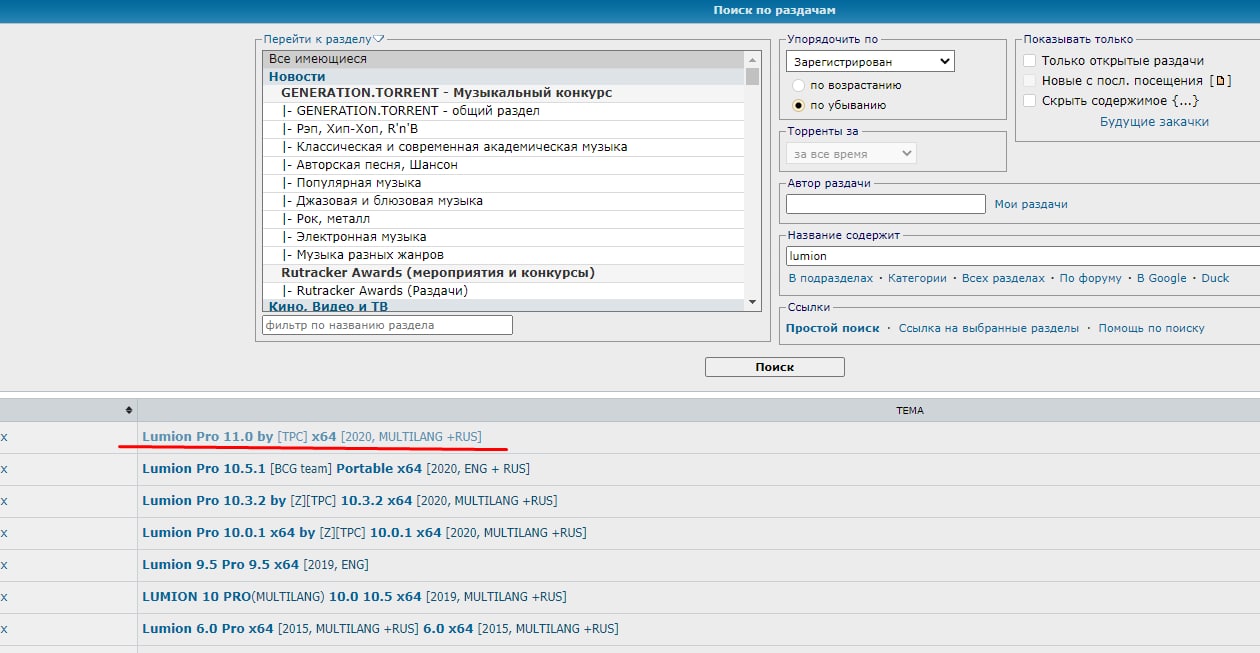Viewport: 1260px width, 653px height.
Task: Enable Только открытые раздачи checkbox
Action: (1029, 61)
